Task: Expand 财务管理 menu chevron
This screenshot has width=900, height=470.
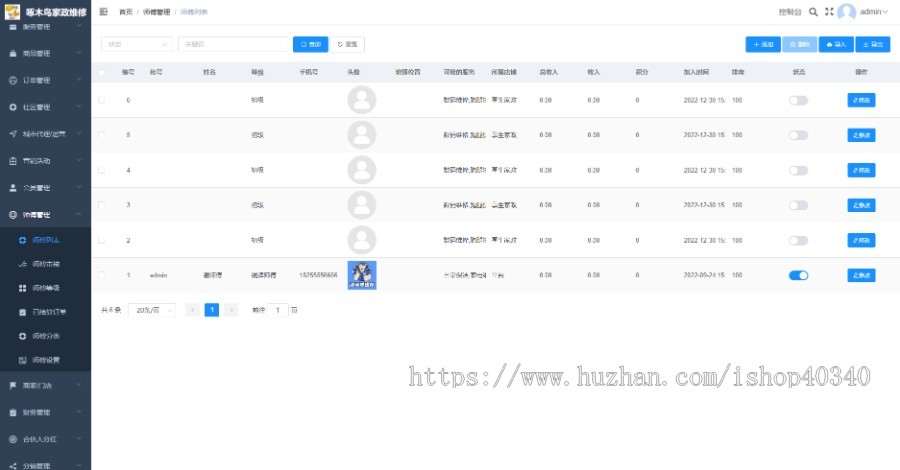Action: [79, 413]
